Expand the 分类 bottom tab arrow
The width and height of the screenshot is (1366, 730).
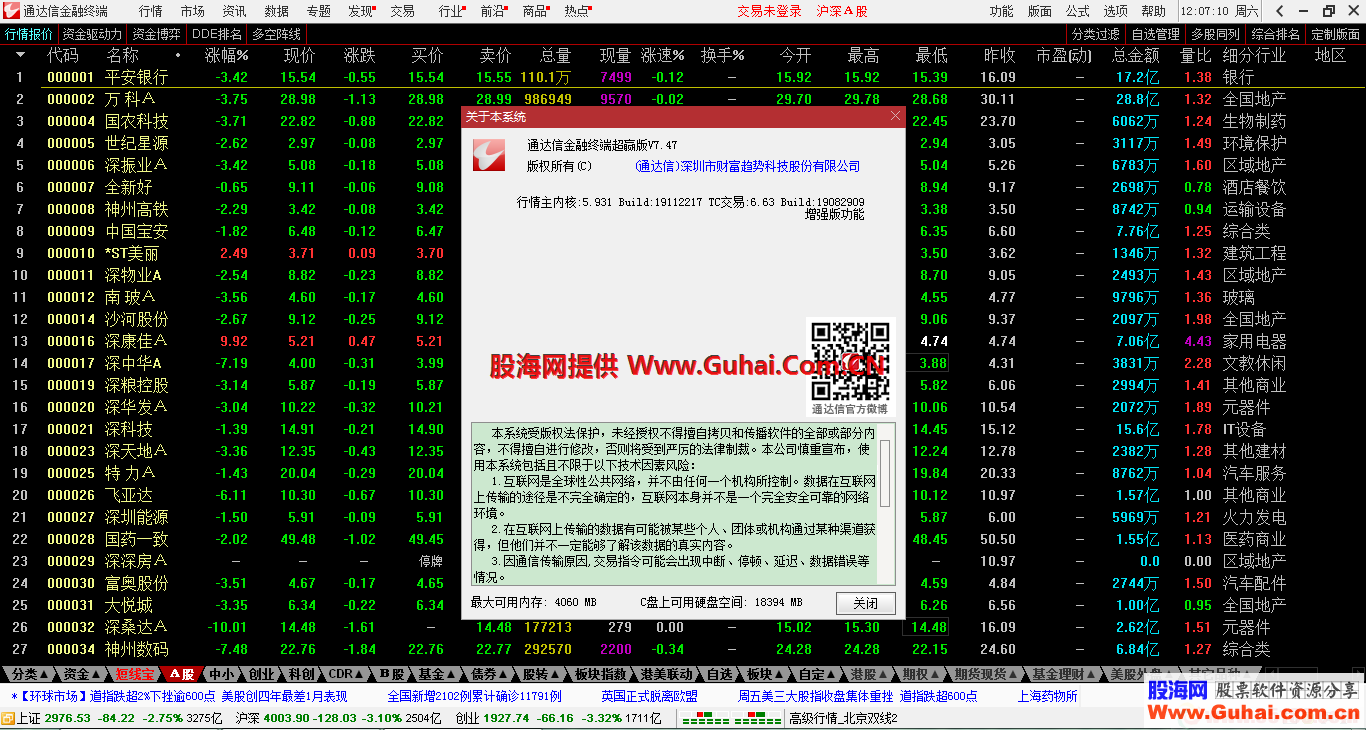[x=43, y=674]
